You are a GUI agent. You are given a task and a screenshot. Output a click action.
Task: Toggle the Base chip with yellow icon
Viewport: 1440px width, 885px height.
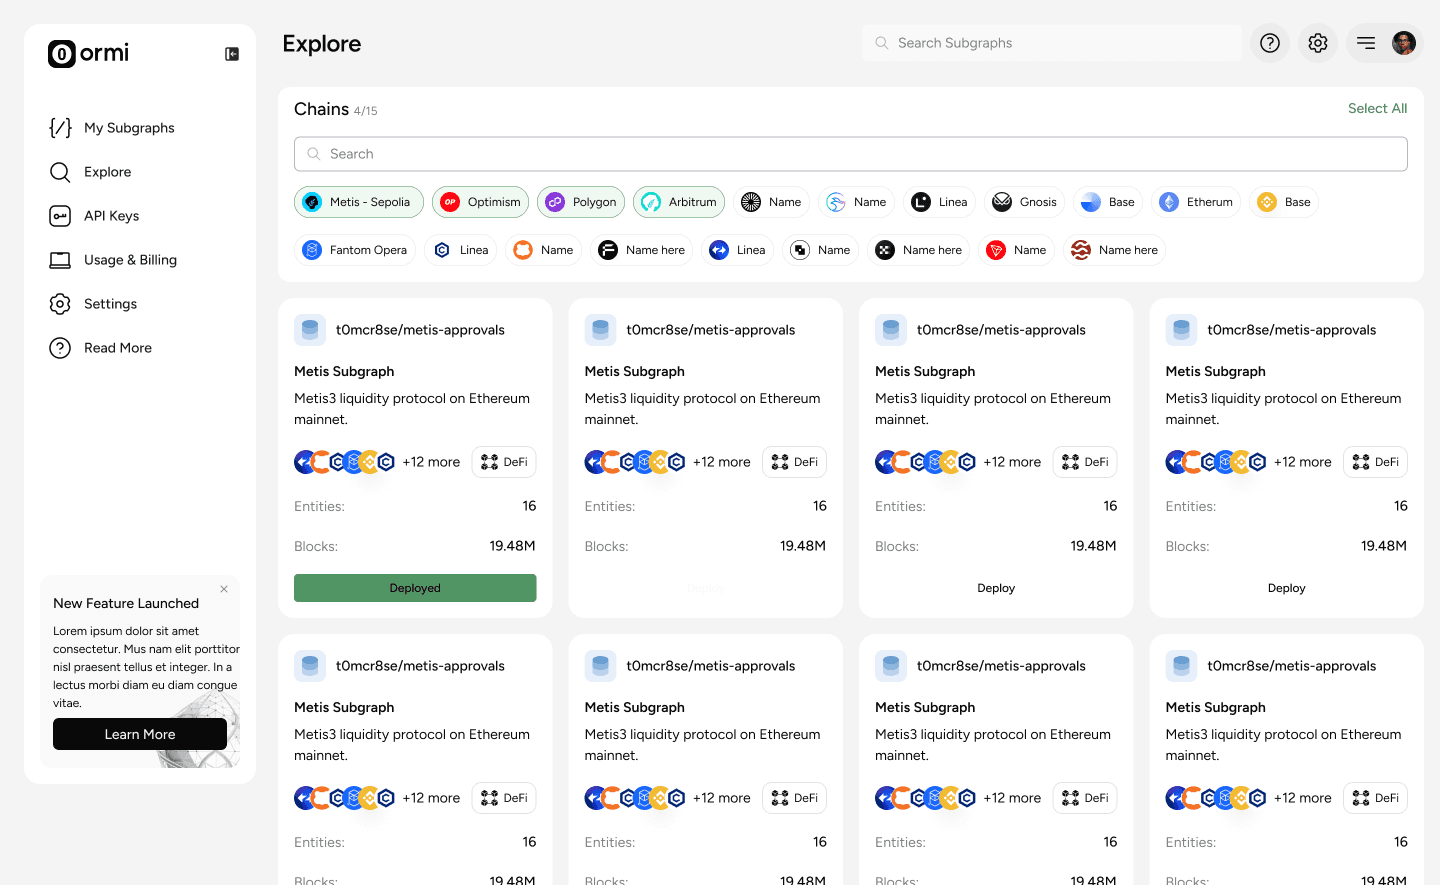click(x=1284, y=202)
